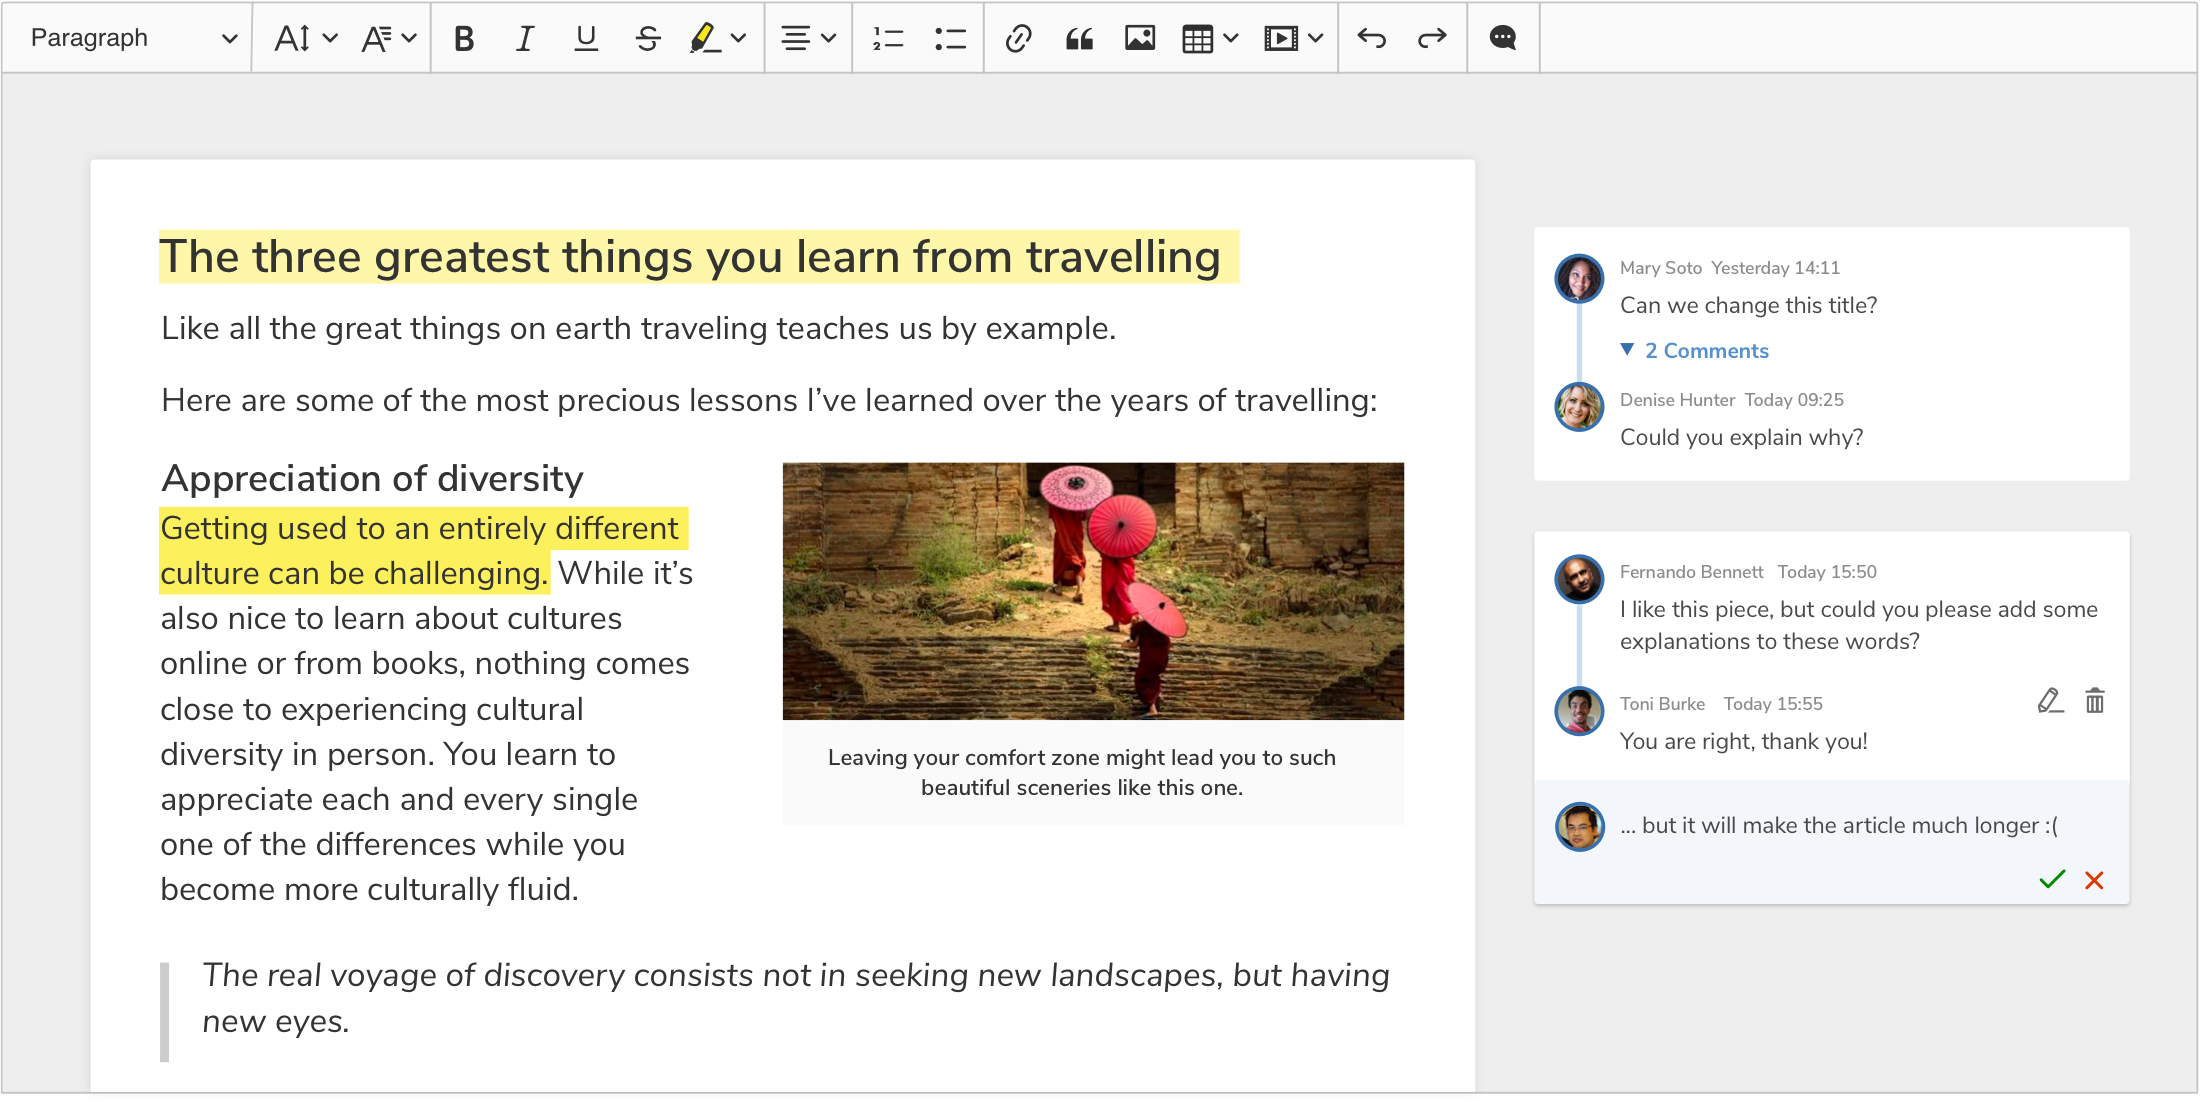Click the Redo icon

point(1430,38)
